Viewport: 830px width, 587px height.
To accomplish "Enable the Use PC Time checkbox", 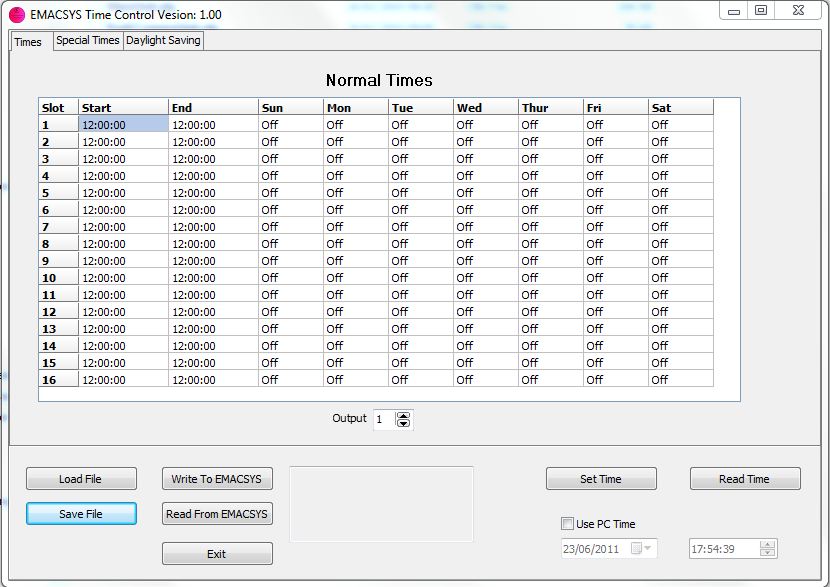I will 568,524.
